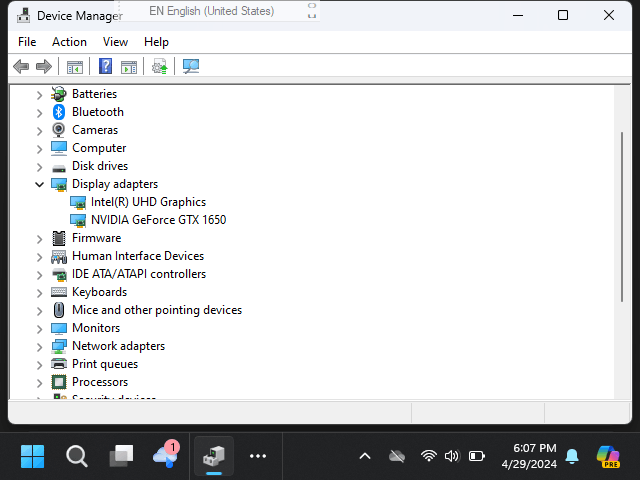Expand the Batteries node chevron
The height and width of the screenshot is (480, 640).
39,95
